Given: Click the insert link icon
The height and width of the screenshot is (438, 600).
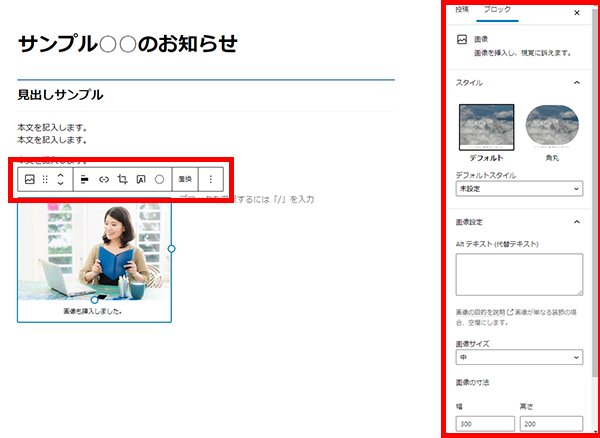Looking at the screenshot, I should (103, 180).
